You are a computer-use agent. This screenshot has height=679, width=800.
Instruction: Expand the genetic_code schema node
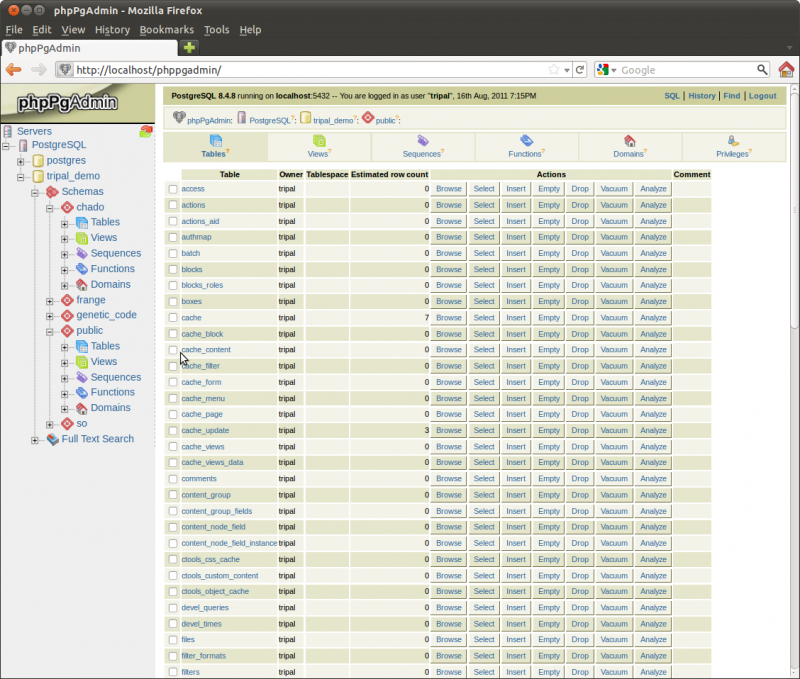point(49,316)
